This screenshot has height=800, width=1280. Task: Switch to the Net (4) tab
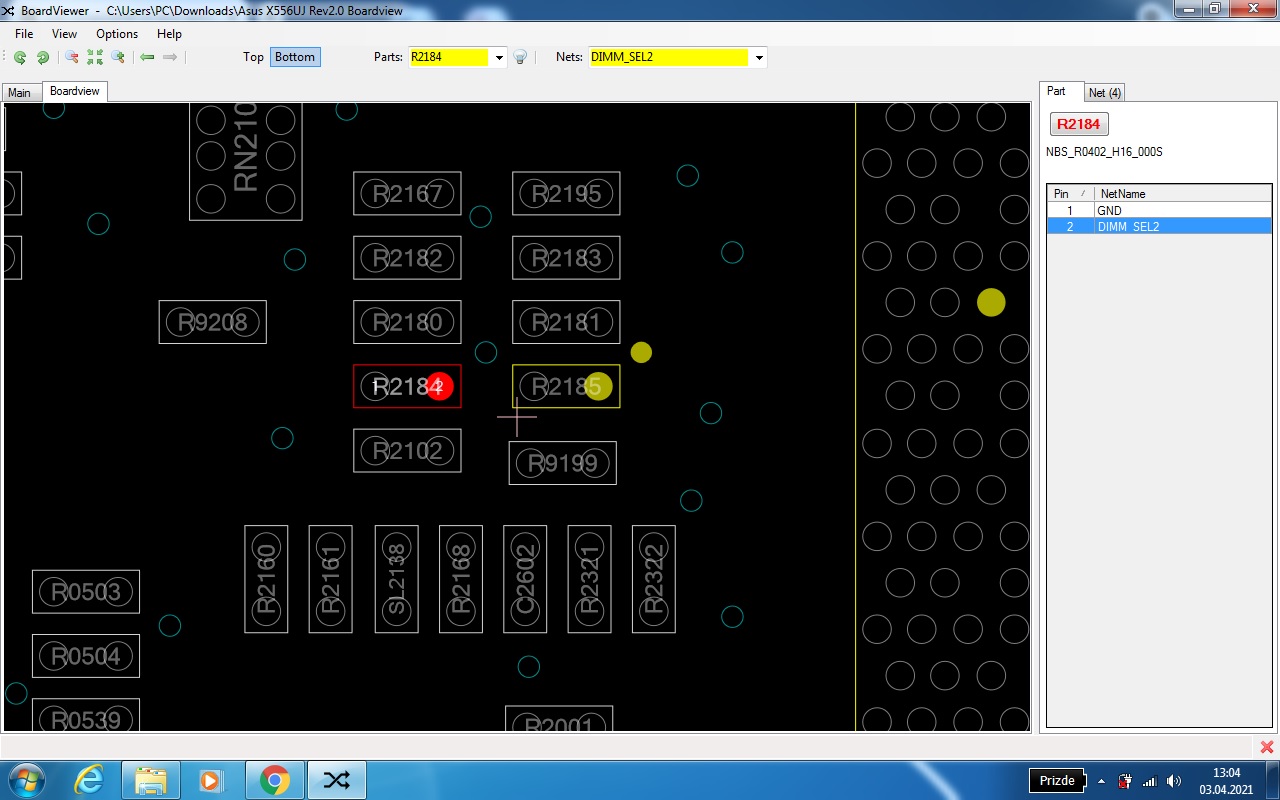click(x=1105, y=93)
